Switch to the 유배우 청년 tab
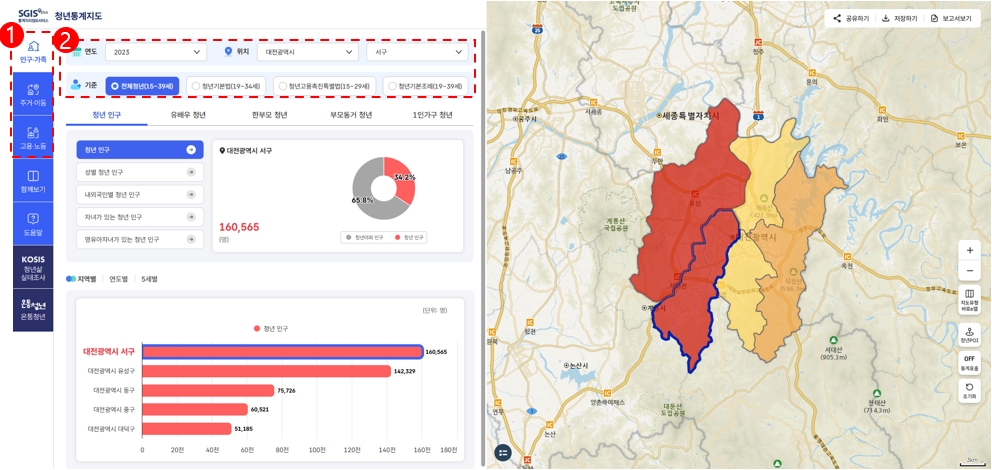 [x=188, y=115]
